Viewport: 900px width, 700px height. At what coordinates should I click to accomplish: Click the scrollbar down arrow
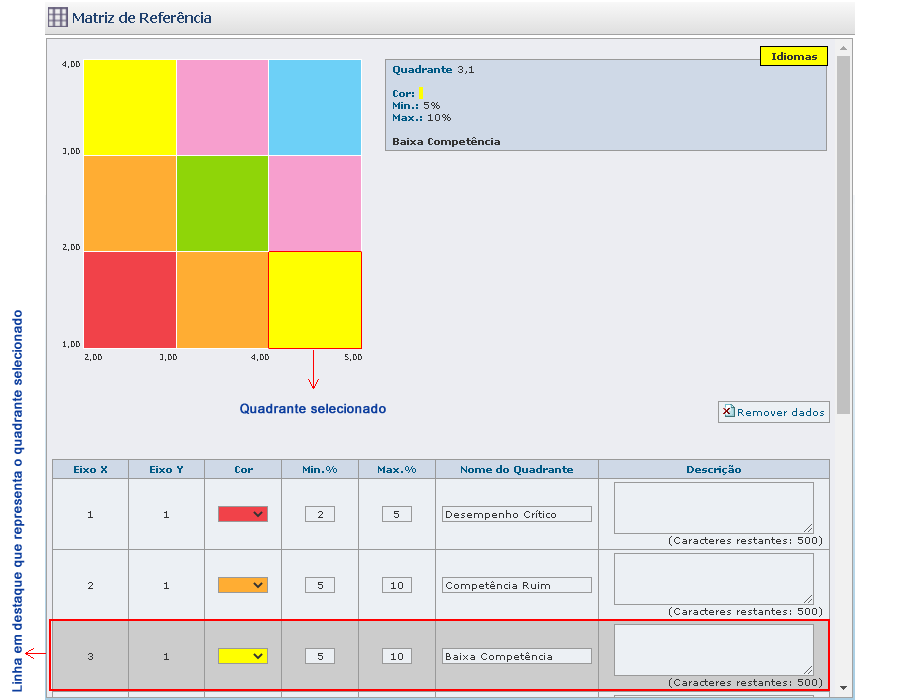click(844, 688)
